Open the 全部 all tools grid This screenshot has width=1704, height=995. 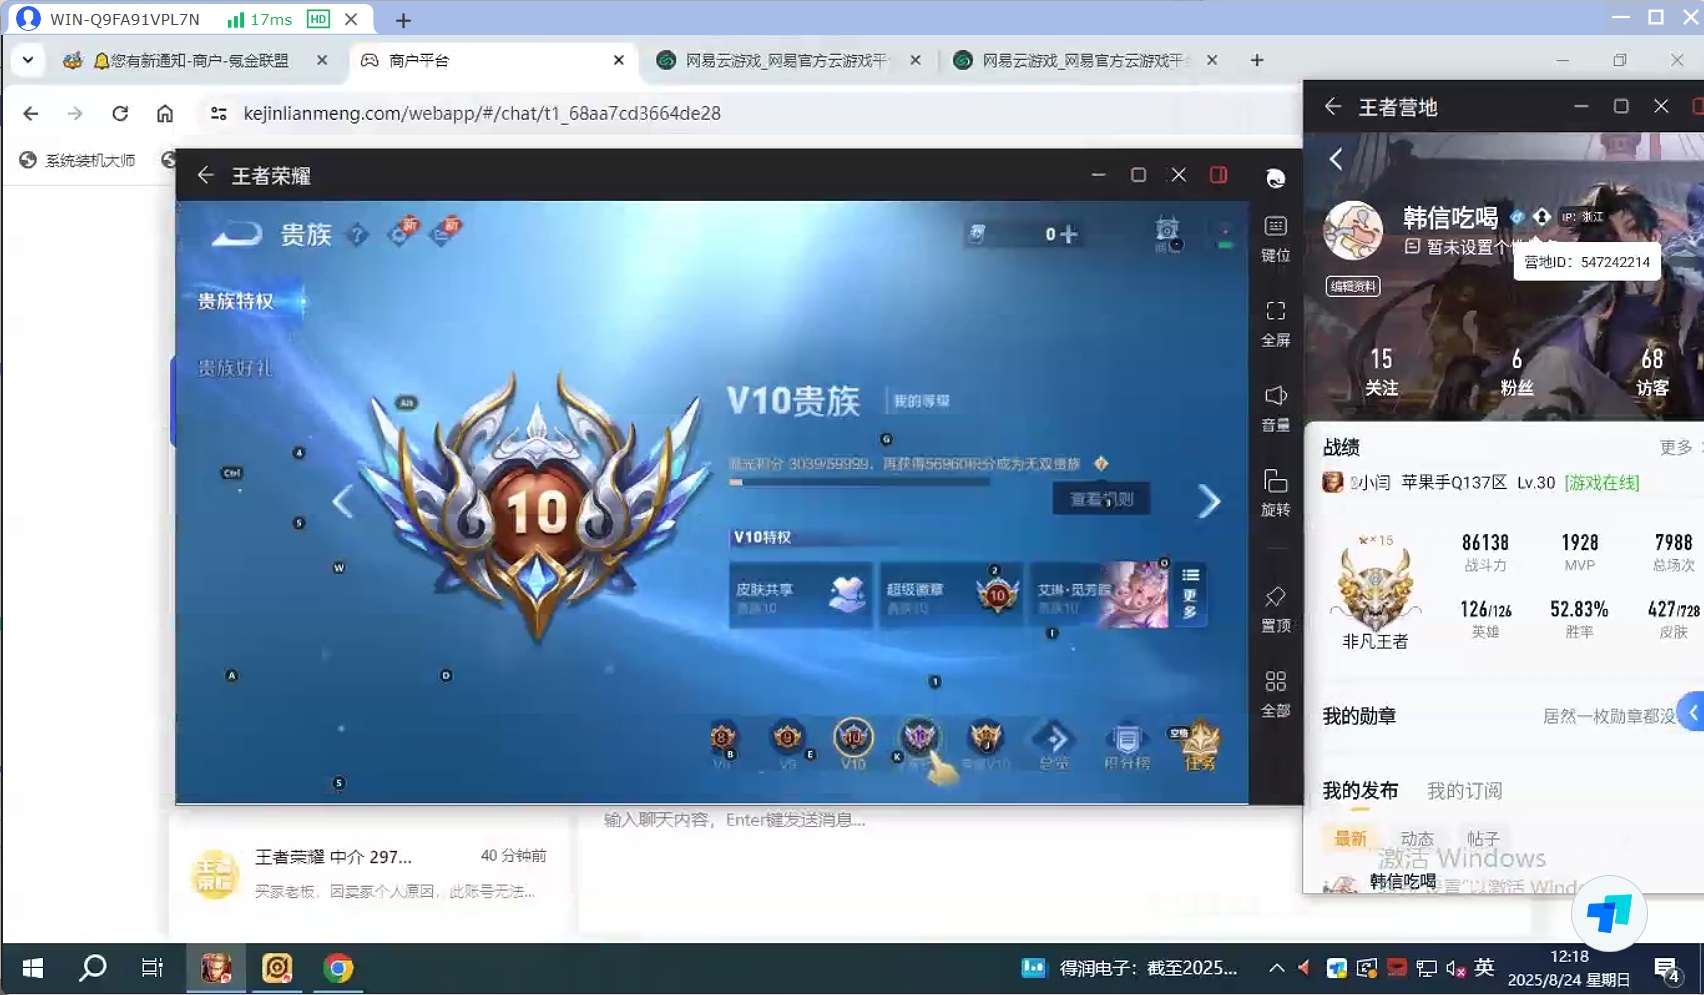tap(1275, 694)
